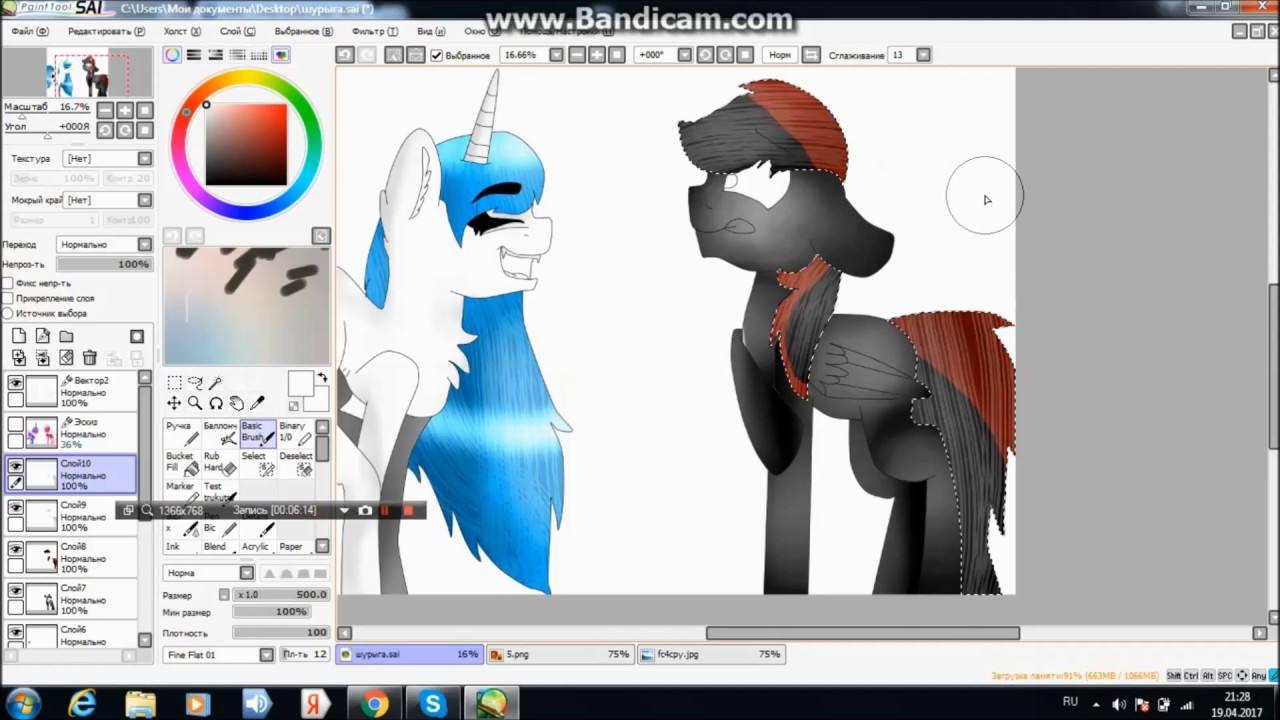
Task: Toggle the scratchpad panel icon
Action: coord(281,55)
